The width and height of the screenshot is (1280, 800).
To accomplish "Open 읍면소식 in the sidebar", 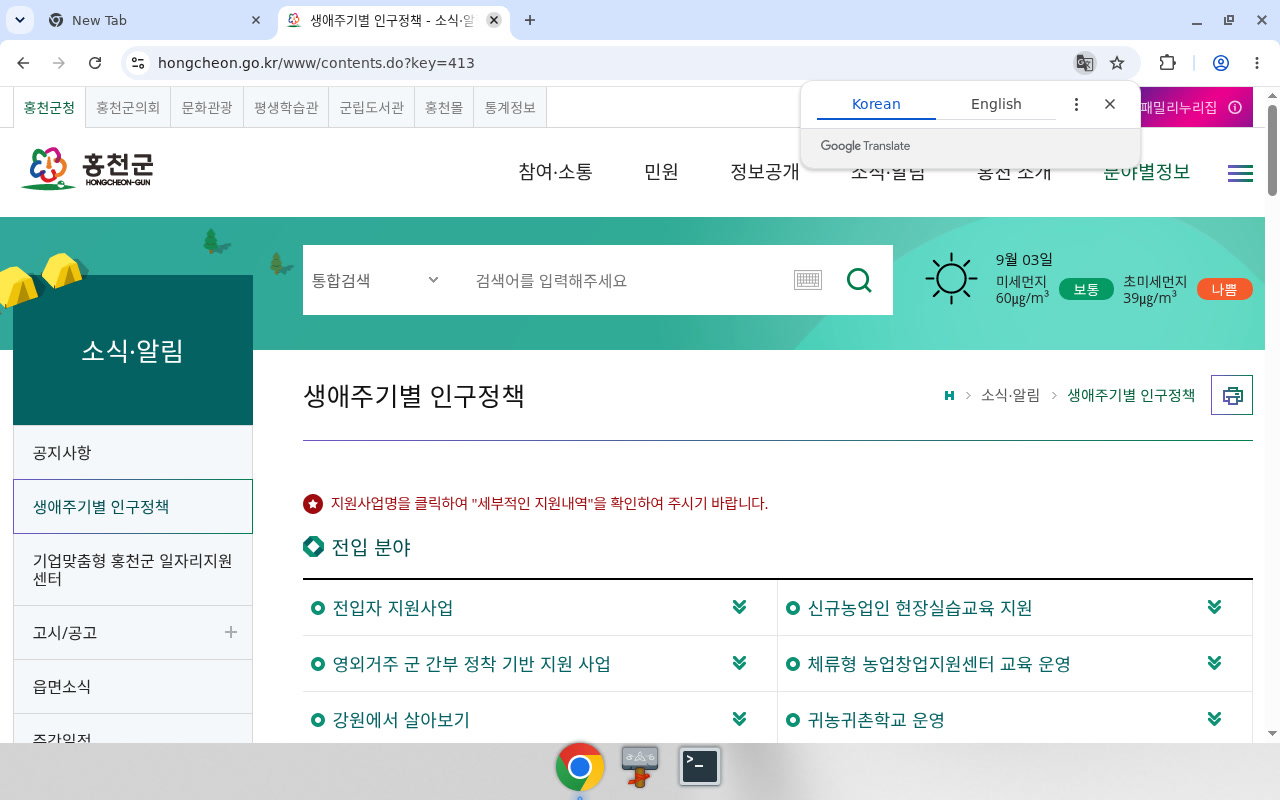I will tap(133, 687).
